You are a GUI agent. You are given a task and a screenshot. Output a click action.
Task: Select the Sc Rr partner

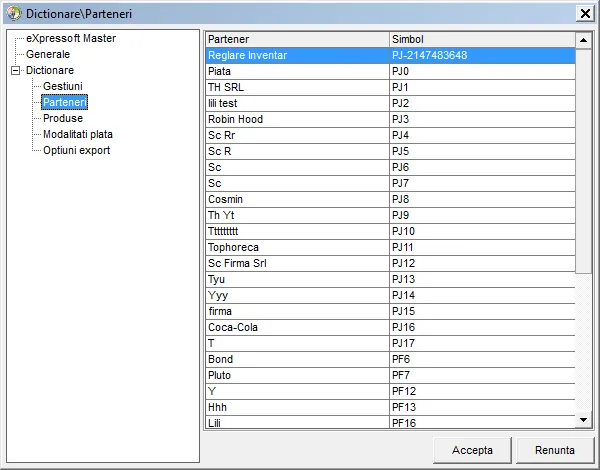coord(297,135)
